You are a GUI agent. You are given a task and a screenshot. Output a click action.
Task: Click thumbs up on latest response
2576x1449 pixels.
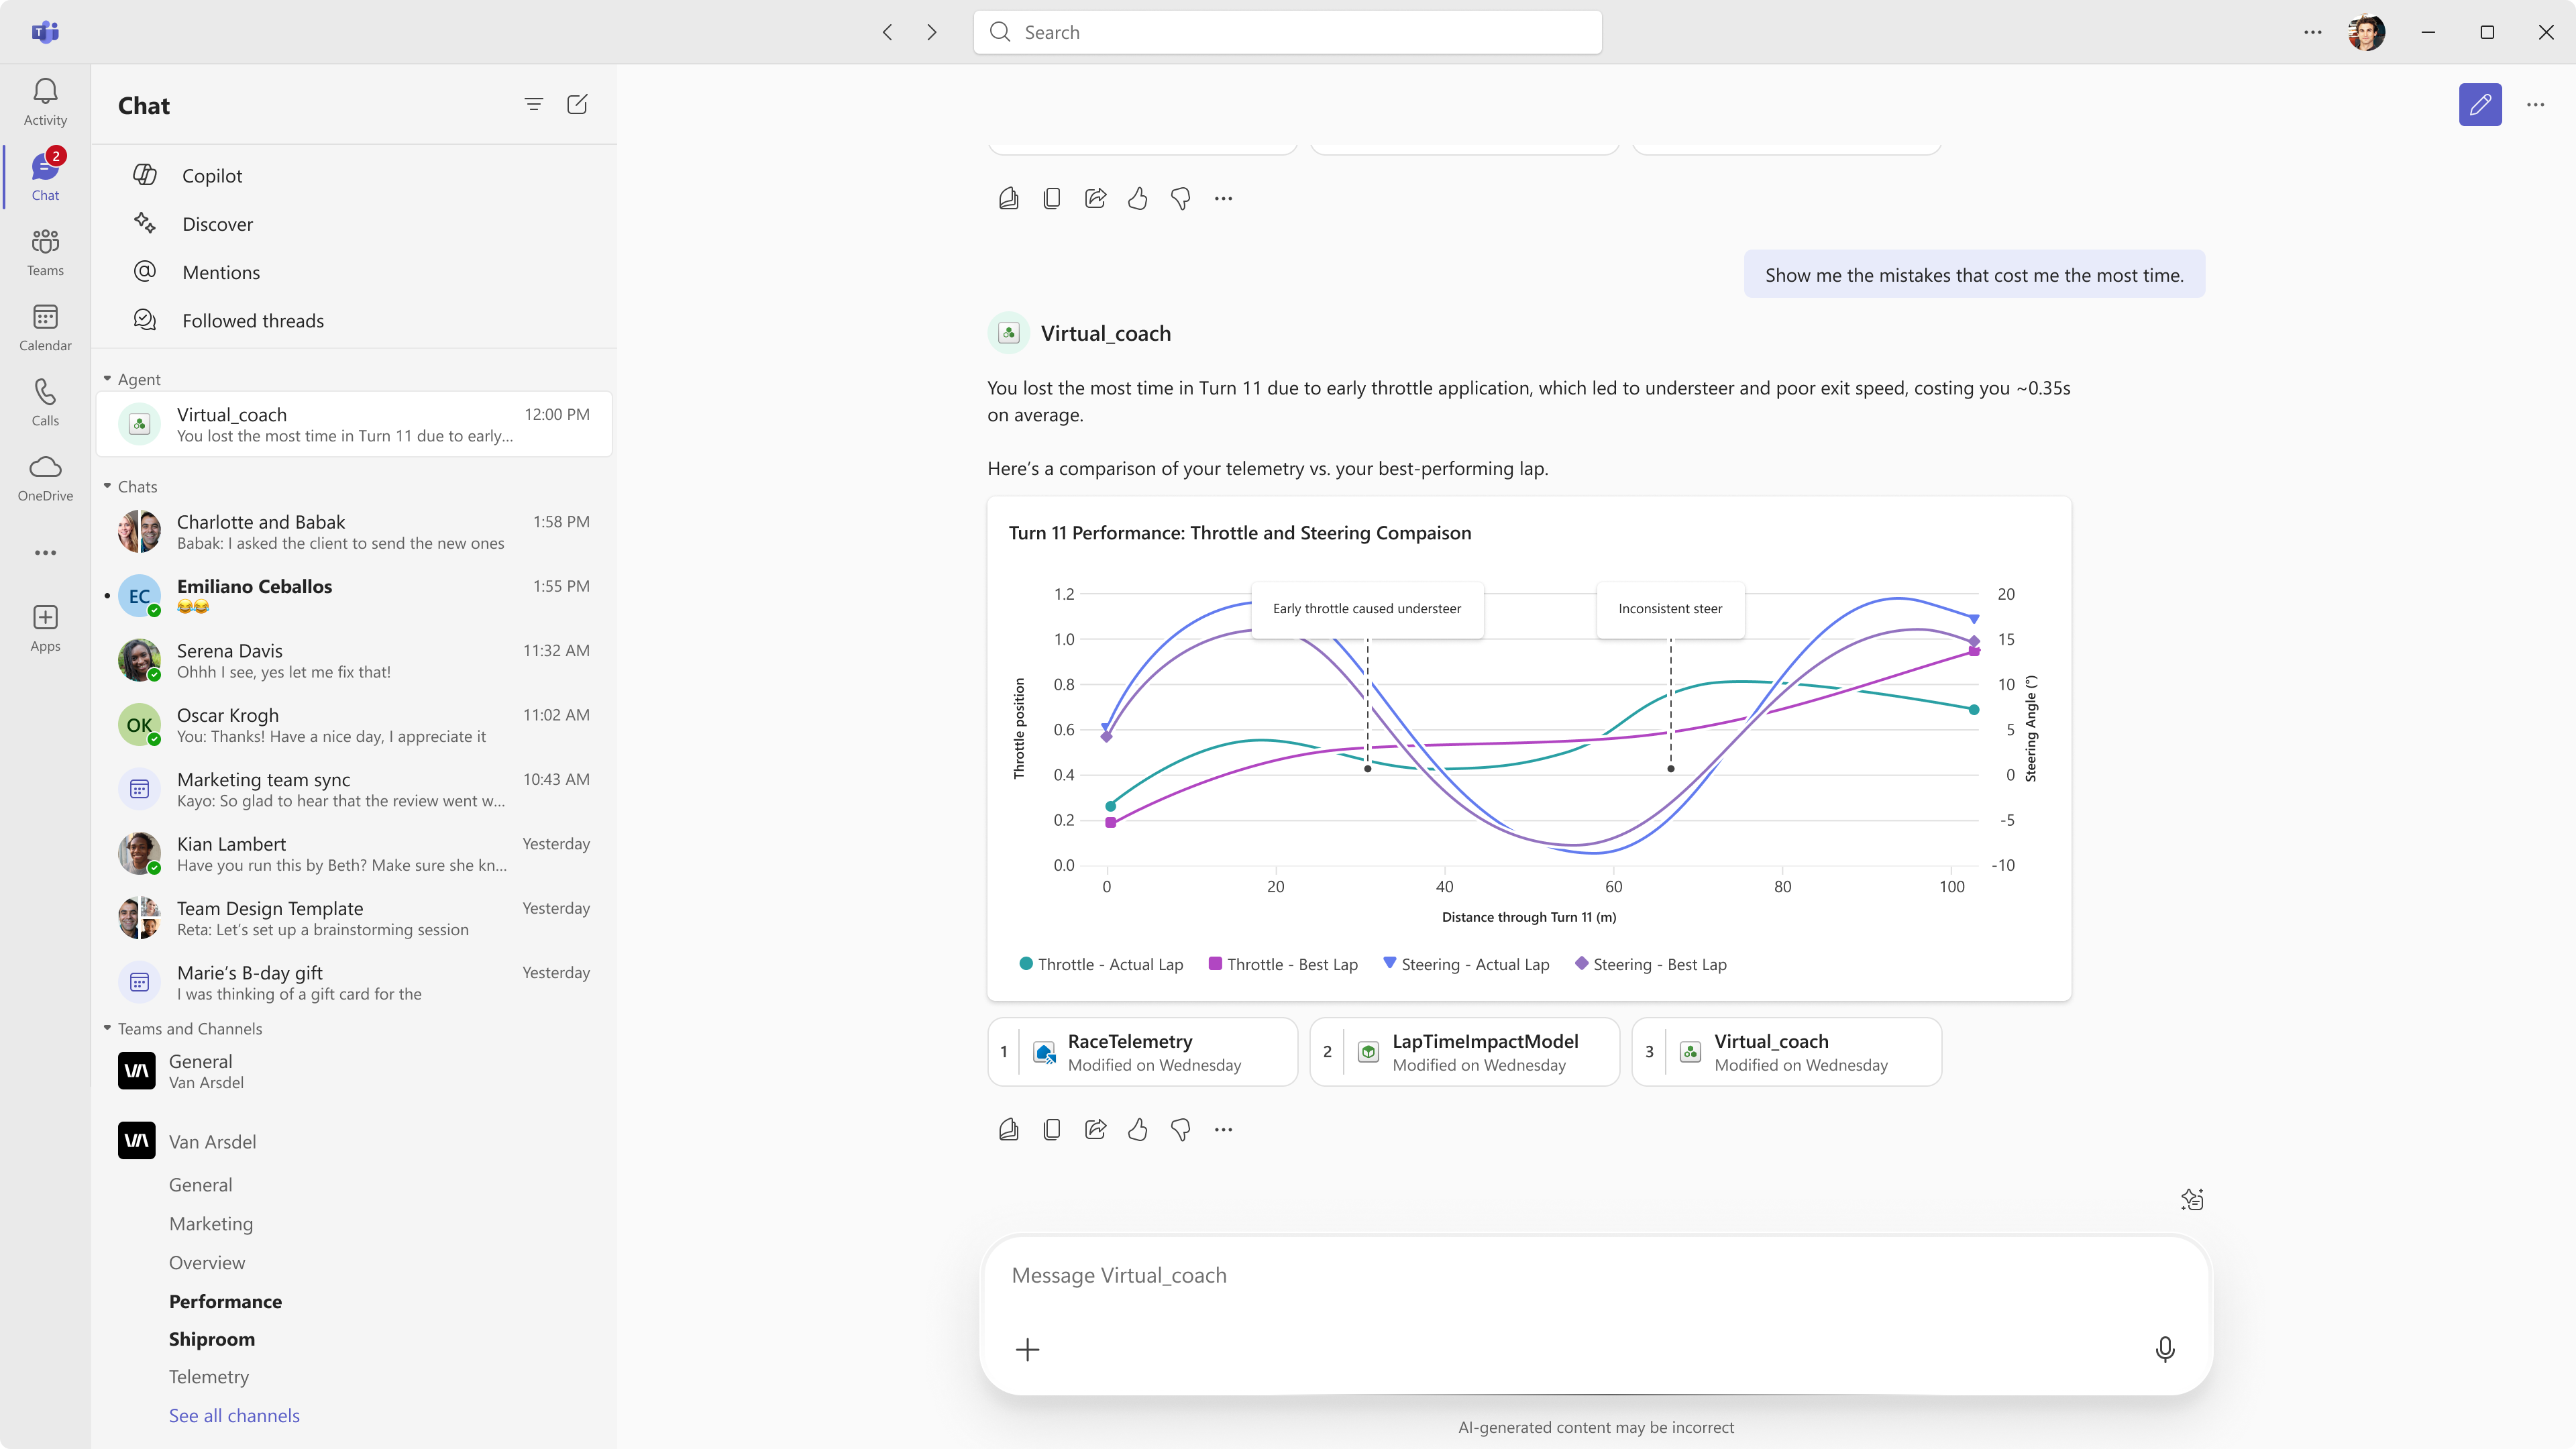pyautogui.click(x=1137, y=1130)
